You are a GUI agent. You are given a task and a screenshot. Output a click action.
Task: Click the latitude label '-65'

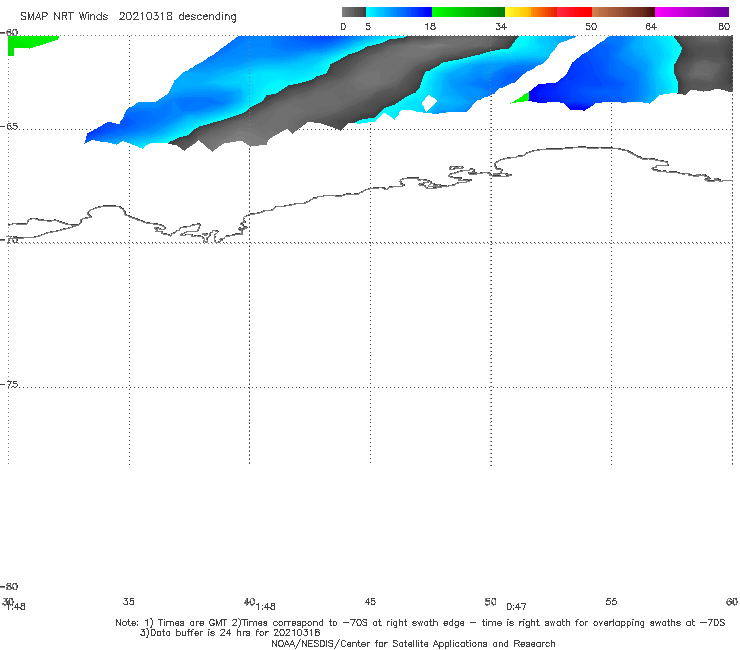point(9,127)
